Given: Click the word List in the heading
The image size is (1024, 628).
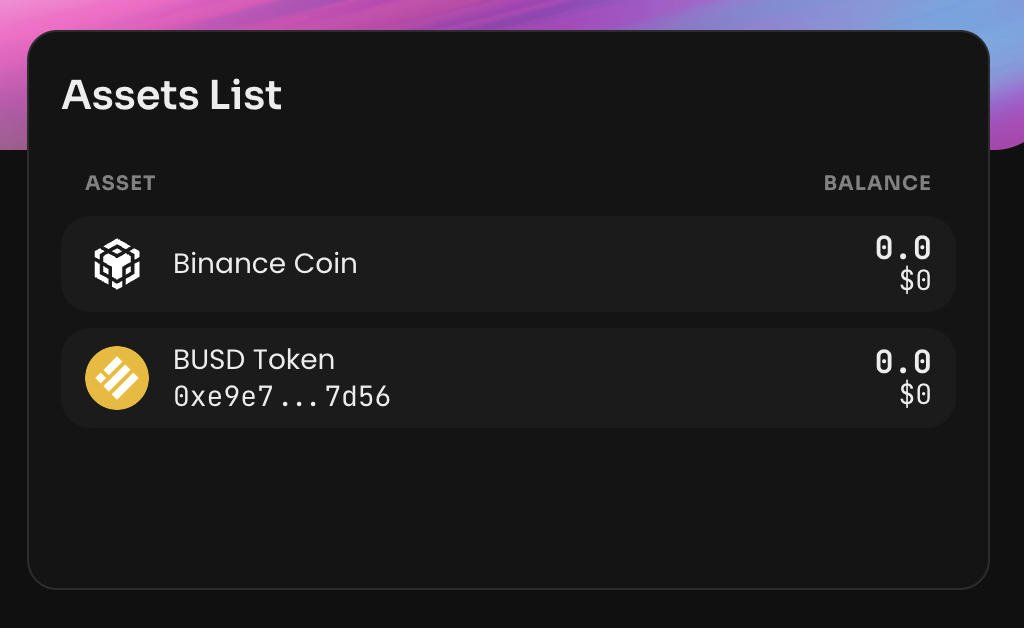Looking at the screenshot, I should (246, 95).
